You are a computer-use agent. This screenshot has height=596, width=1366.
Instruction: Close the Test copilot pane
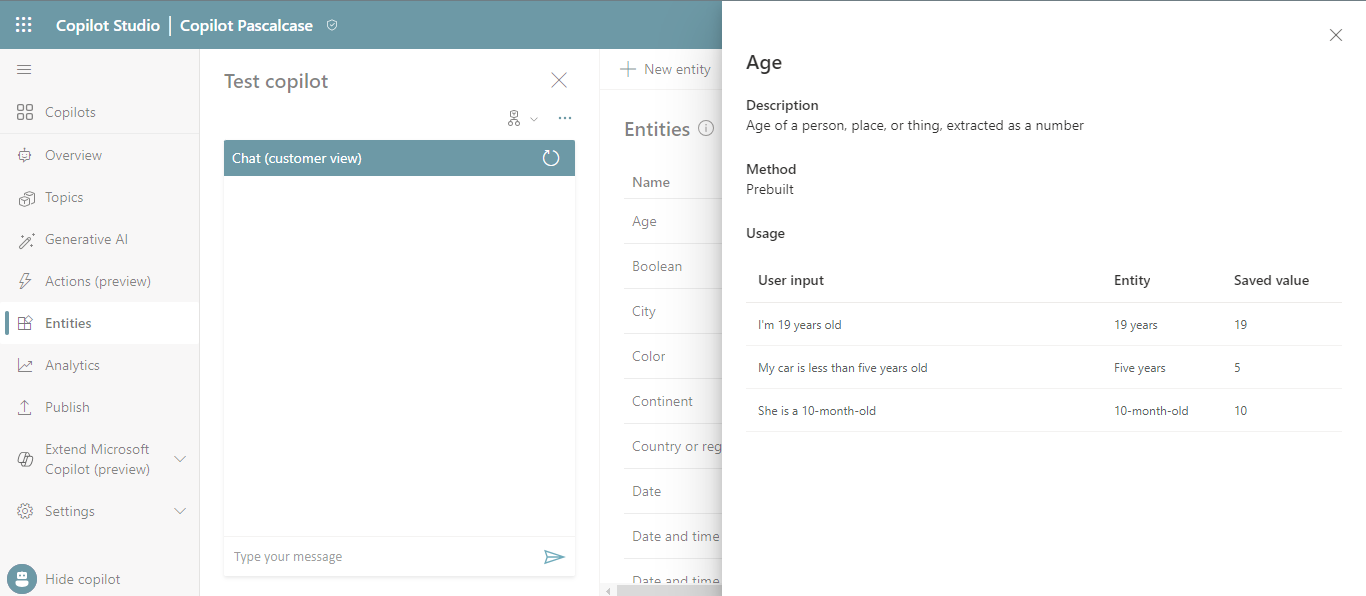tap(559, 80)
